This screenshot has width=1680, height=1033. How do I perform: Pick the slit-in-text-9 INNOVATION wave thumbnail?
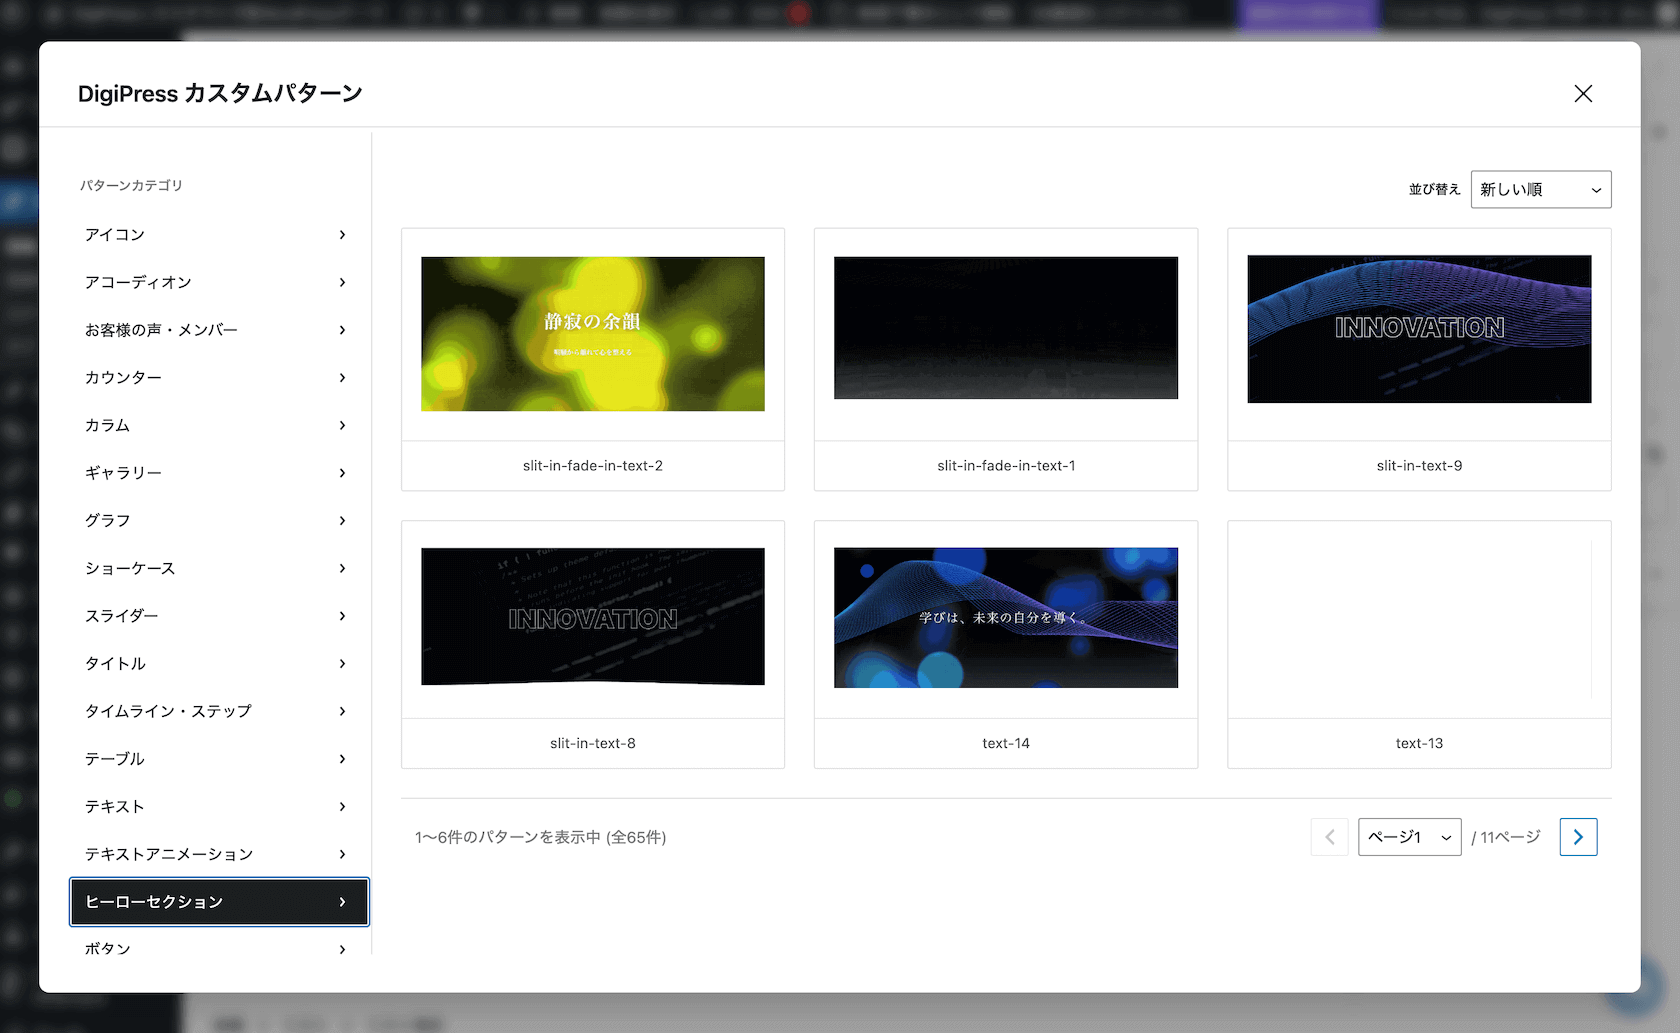coord(1418,329)
